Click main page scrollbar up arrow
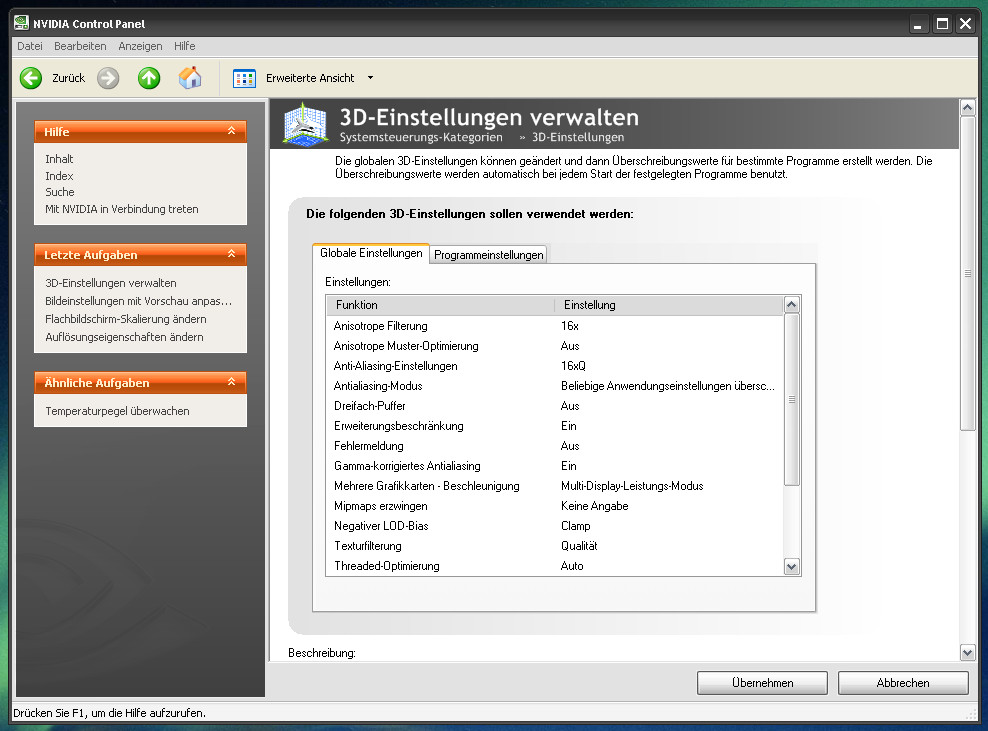Image resolution: width=988 pixels, height=731 pixels. 967,108
